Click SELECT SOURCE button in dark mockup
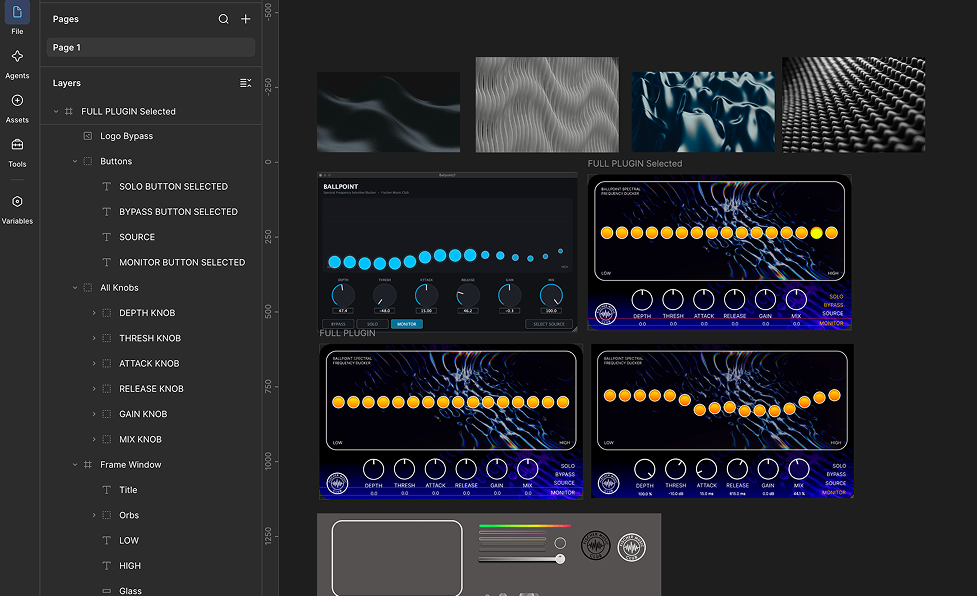977x596 pixels. pyautogui.click(x=549, y=324)
